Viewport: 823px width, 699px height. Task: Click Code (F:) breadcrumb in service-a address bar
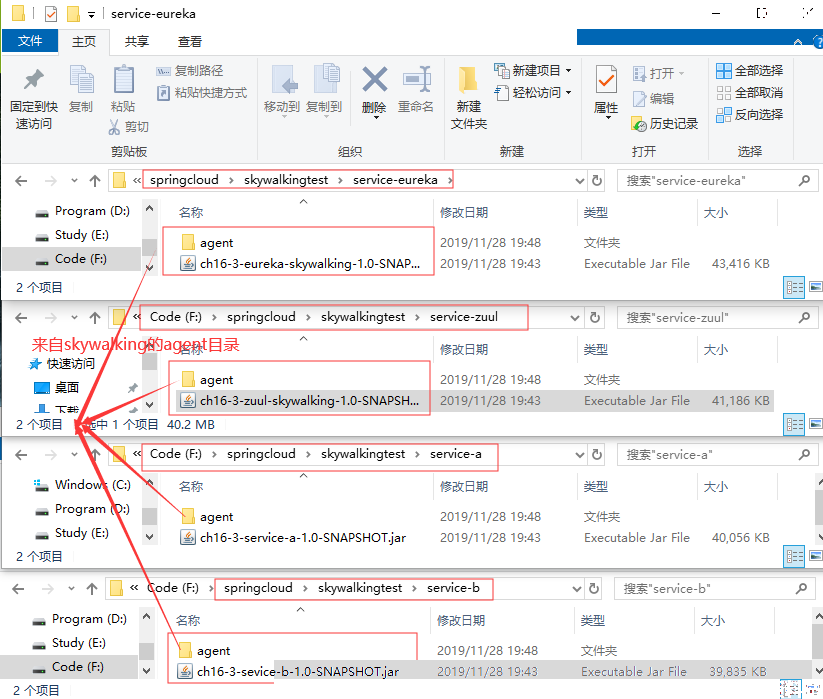coord(176,454)
